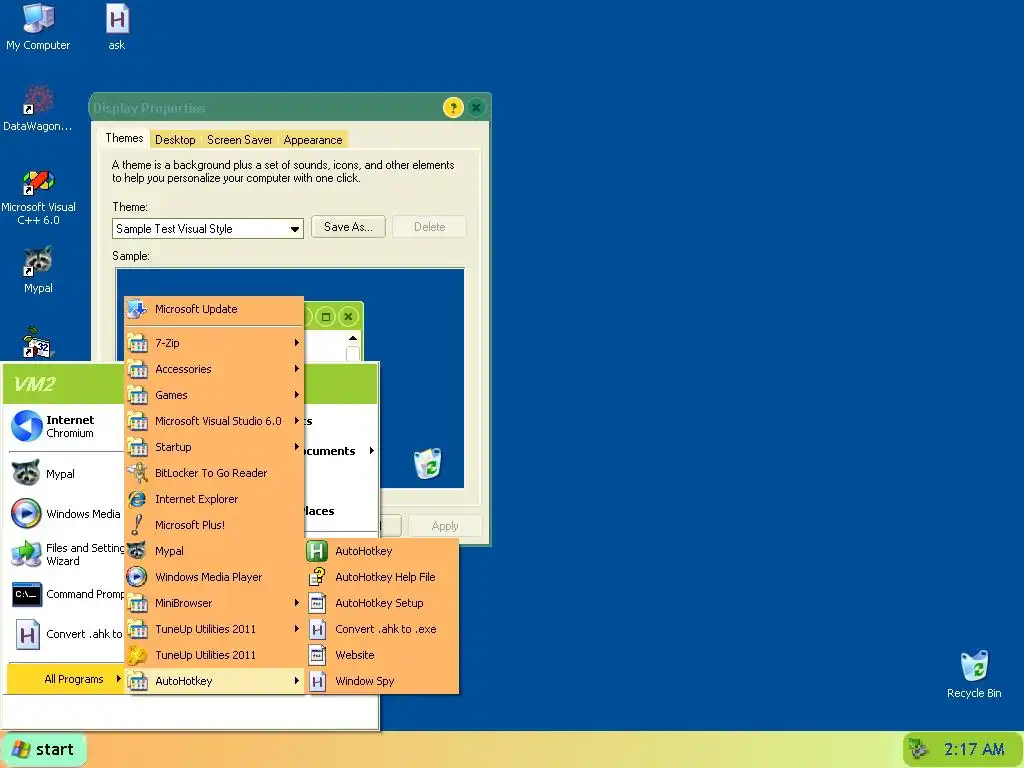
Task: Open Internet Chromium pinned item
Action: 65,426
